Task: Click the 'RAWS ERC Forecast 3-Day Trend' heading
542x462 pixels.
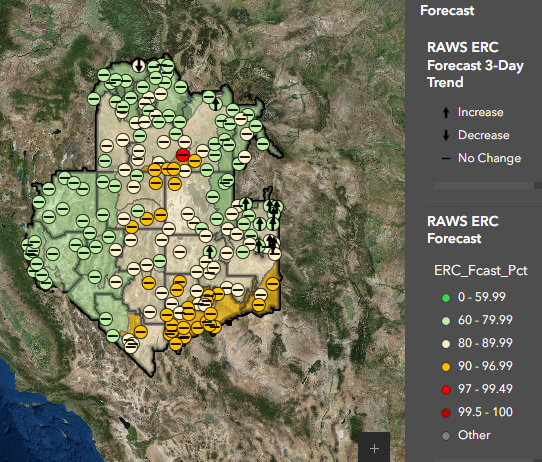Action: point(475,65)
